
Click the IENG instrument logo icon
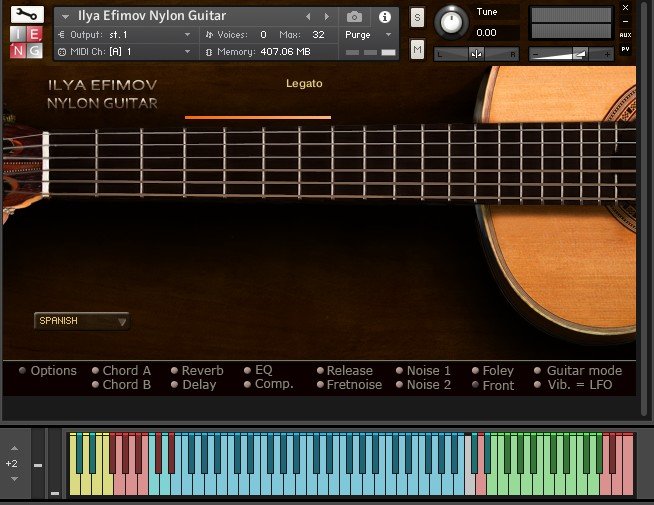click(x=26, y=42)
